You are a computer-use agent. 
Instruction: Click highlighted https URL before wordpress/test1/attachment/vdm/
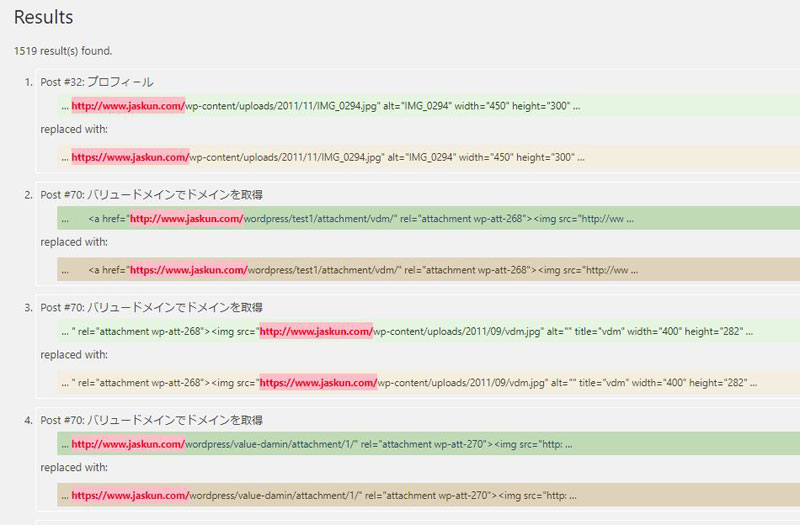click(x=189, y=270)
